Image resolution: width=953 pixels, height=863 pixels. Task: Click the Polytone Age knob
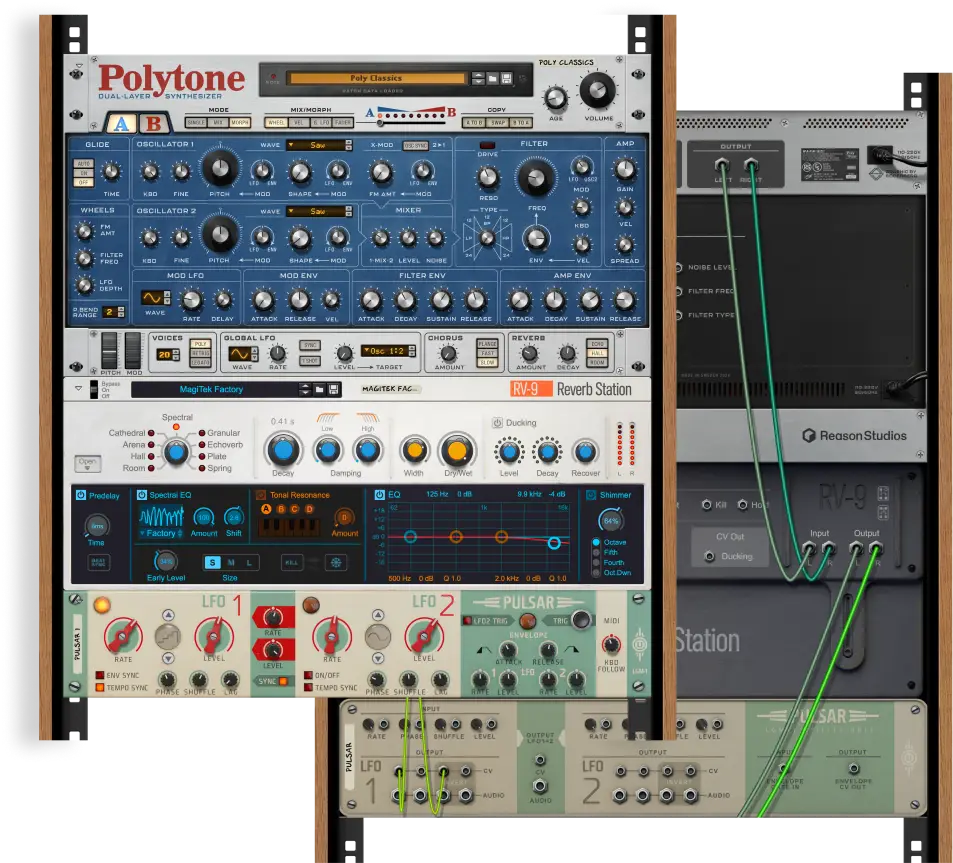pos(555,98)
